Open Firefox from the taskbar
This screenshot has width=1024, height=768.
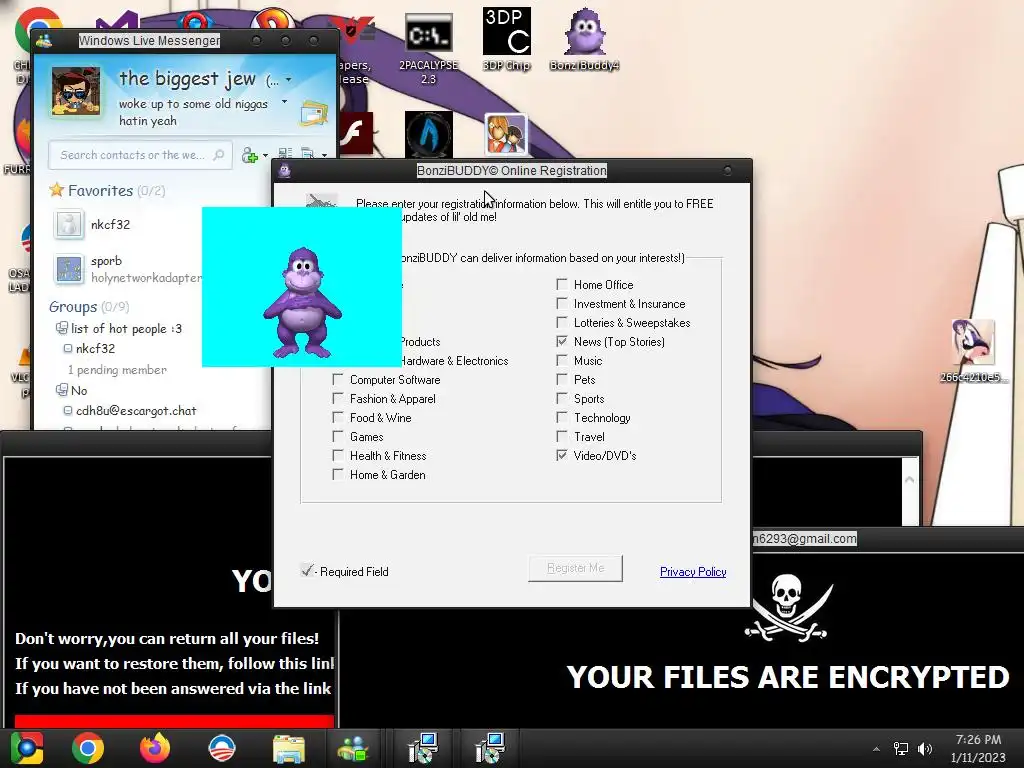click(x=155, y=748)
